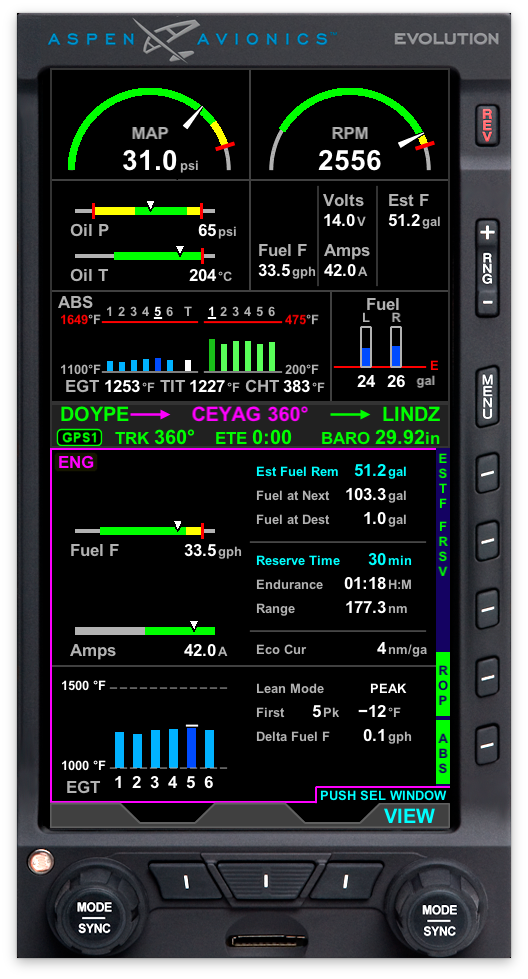Click the left fuel tank level icon
The height and width of the screenshot is (979, 528).
pos(366,347)
